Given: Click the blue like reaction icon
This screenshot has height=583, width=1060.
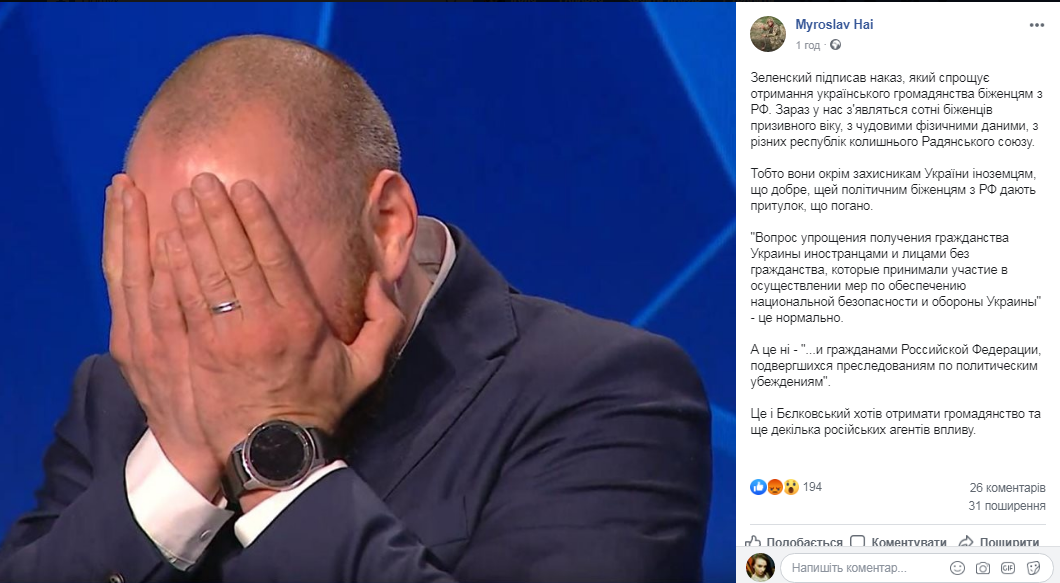Looking at the screenshot, I should pos(758,486).
